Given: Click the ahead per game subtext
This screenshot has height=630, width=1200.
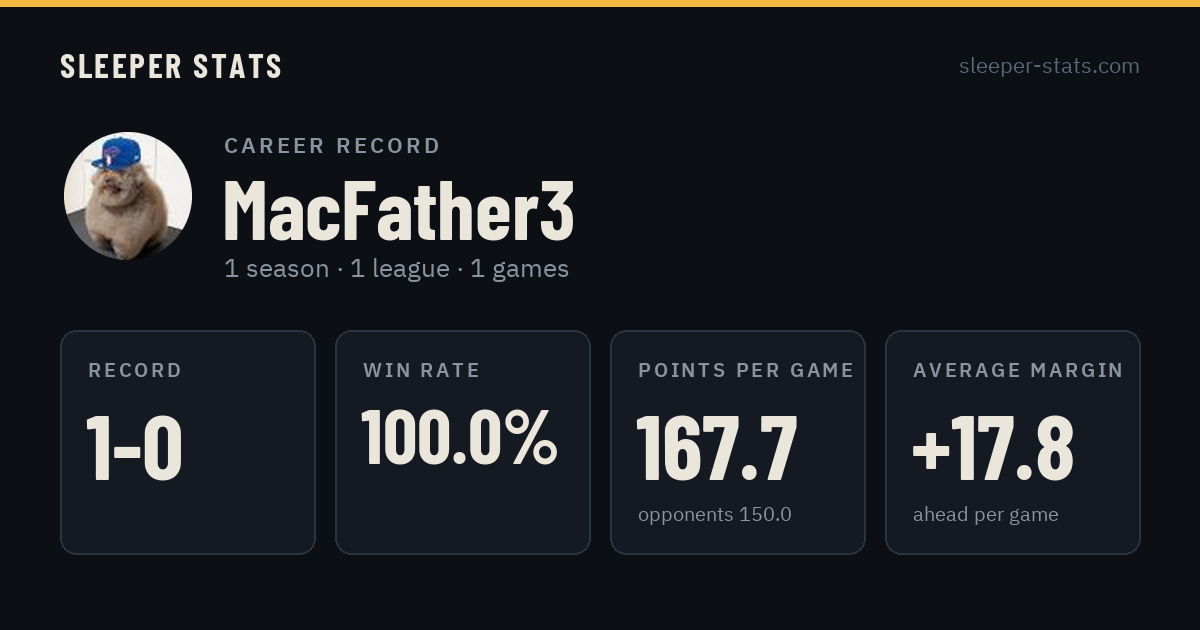Looking at the screenshot, I should click(986, 515).
